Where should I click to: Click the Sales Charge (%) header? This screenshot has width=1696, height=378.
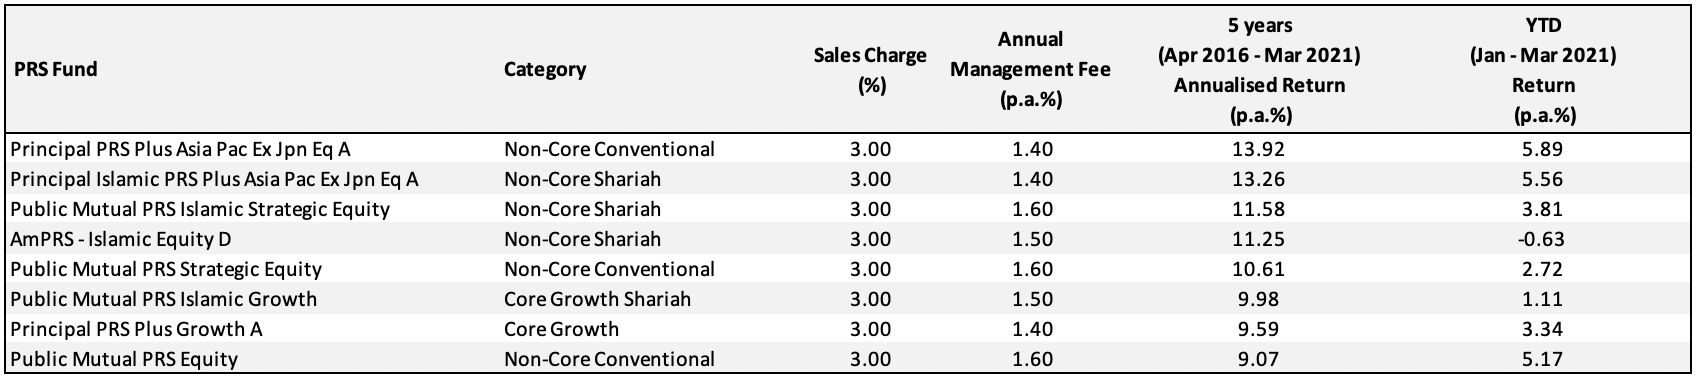click(871, 70)
